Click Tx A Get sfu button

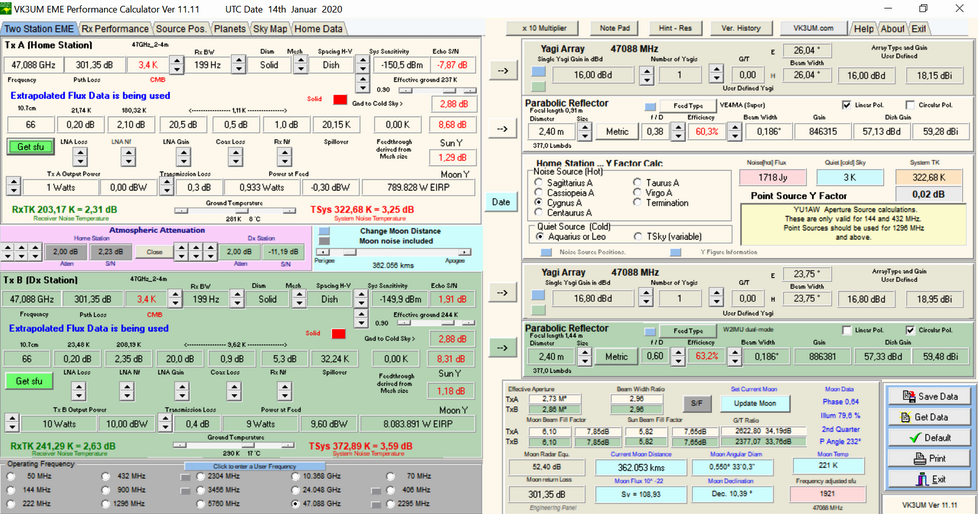point(31,147)
